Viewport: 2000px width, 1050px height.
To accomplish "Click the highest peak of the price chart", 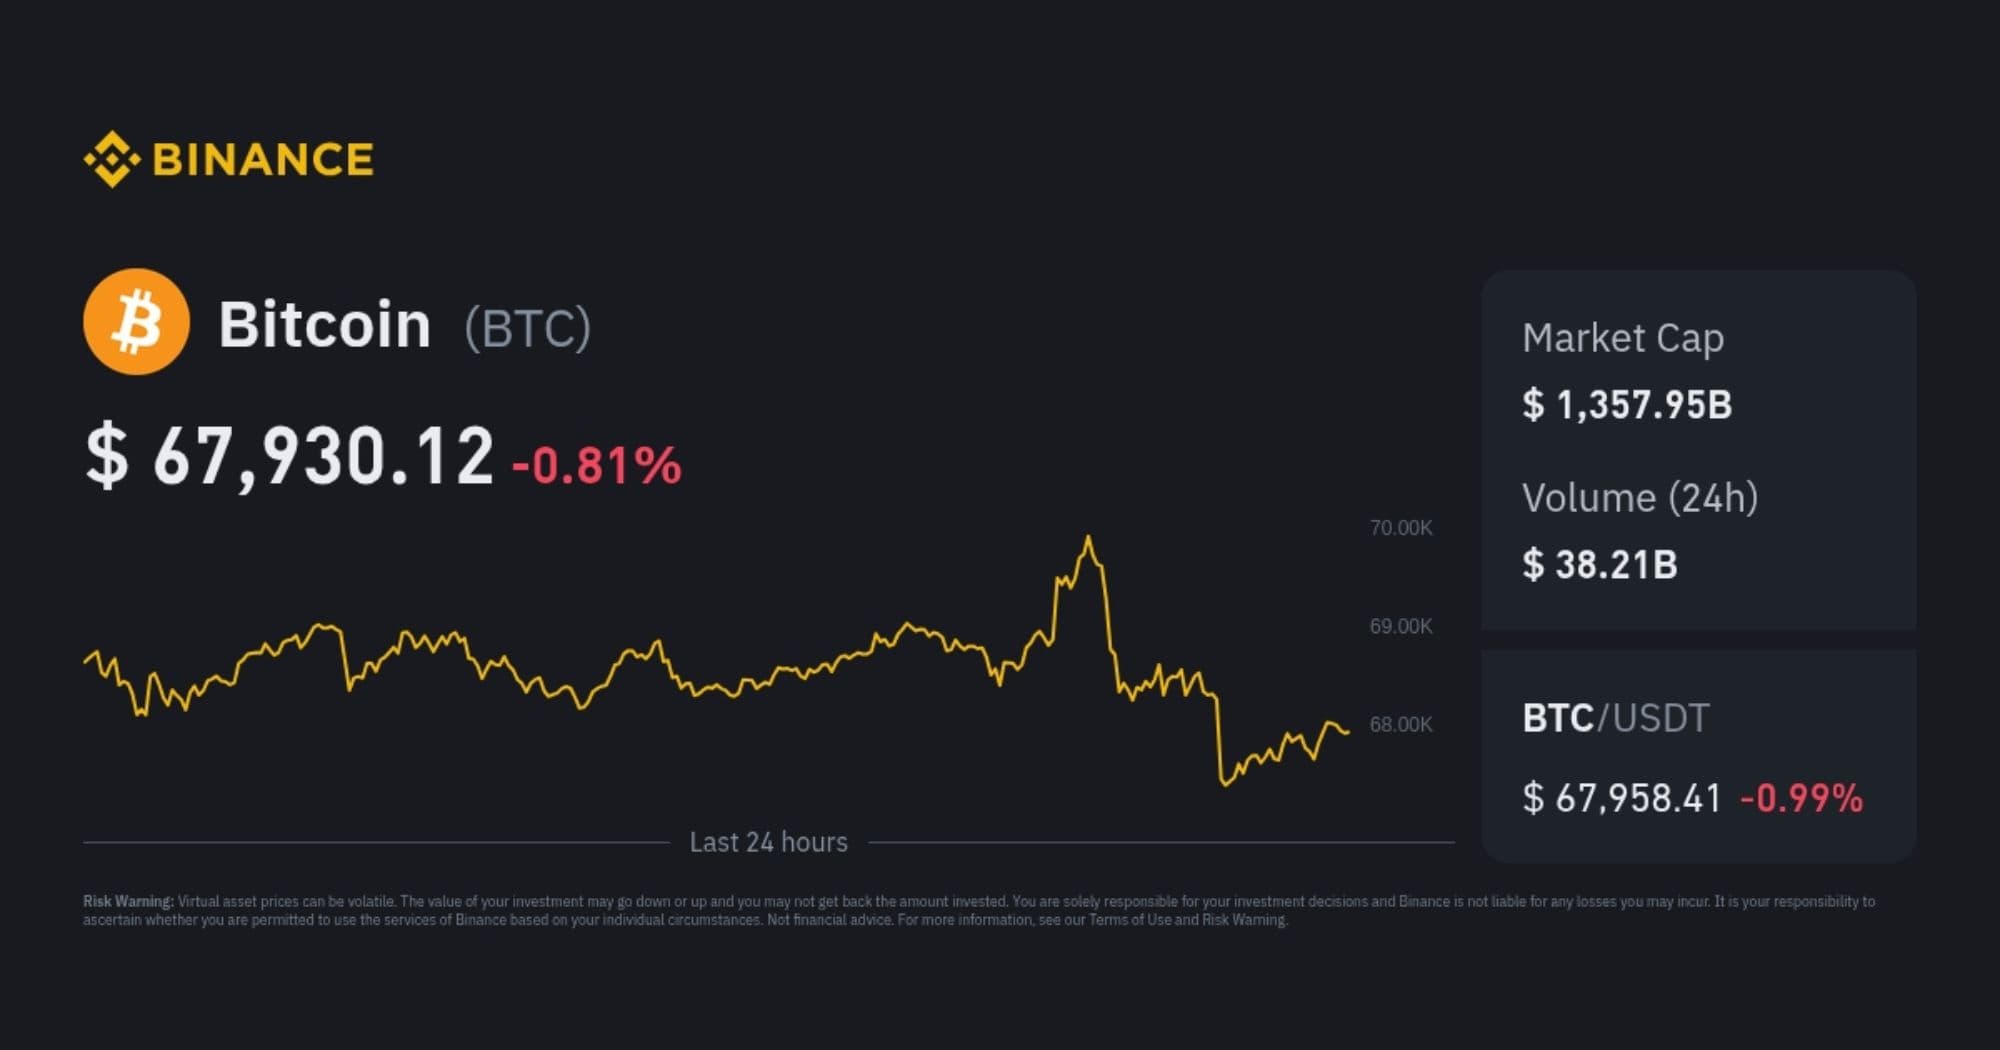I will (x=1088, y=540).
